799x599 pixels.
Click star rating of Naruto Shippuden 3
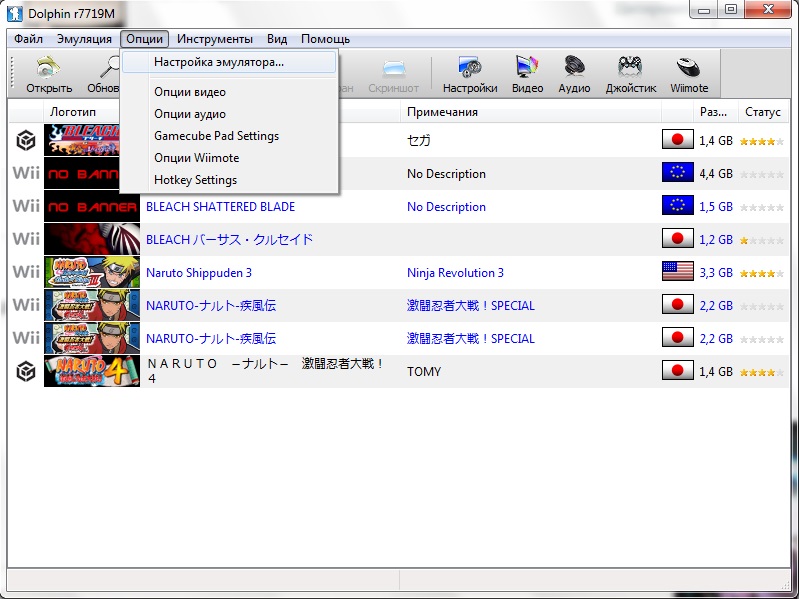[762, 274]
